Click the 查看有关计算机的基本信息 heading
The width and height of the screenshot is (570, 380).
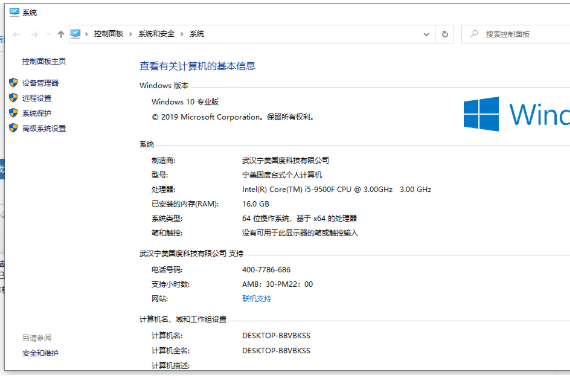[197, 66]
